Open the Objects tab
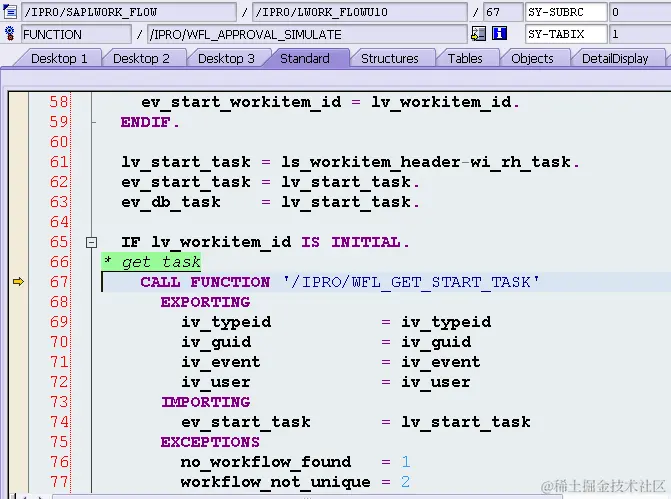The width and height of the screenshot is (671, 499). (x=532, y=59)
